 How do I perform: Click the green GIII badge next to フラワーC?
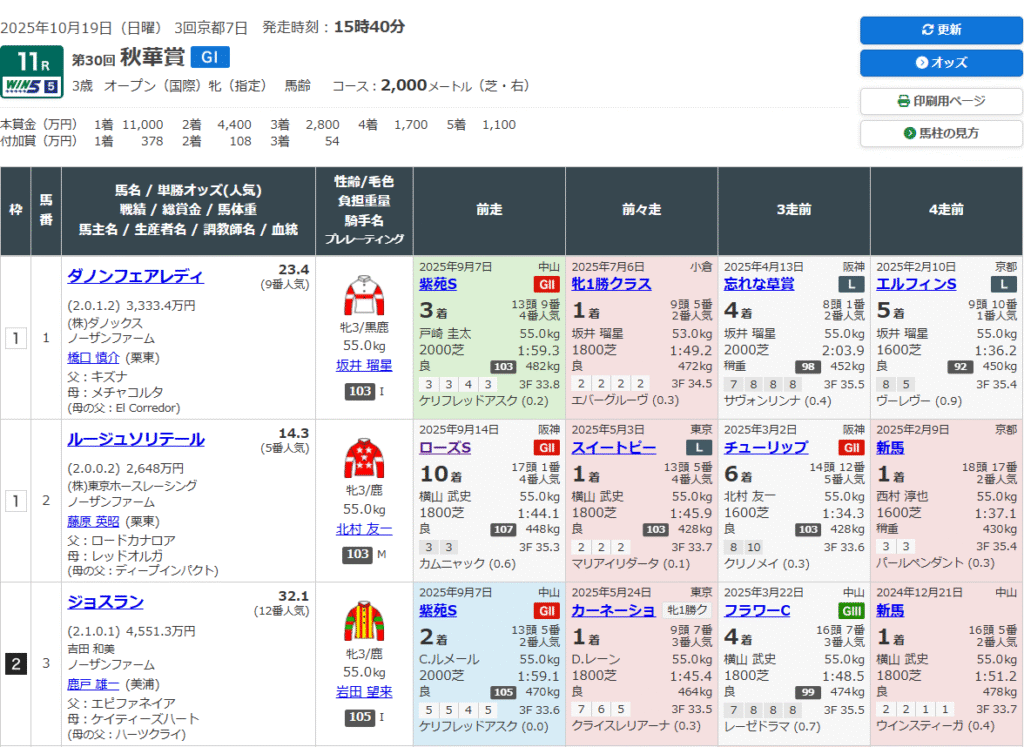coord(851,610)
